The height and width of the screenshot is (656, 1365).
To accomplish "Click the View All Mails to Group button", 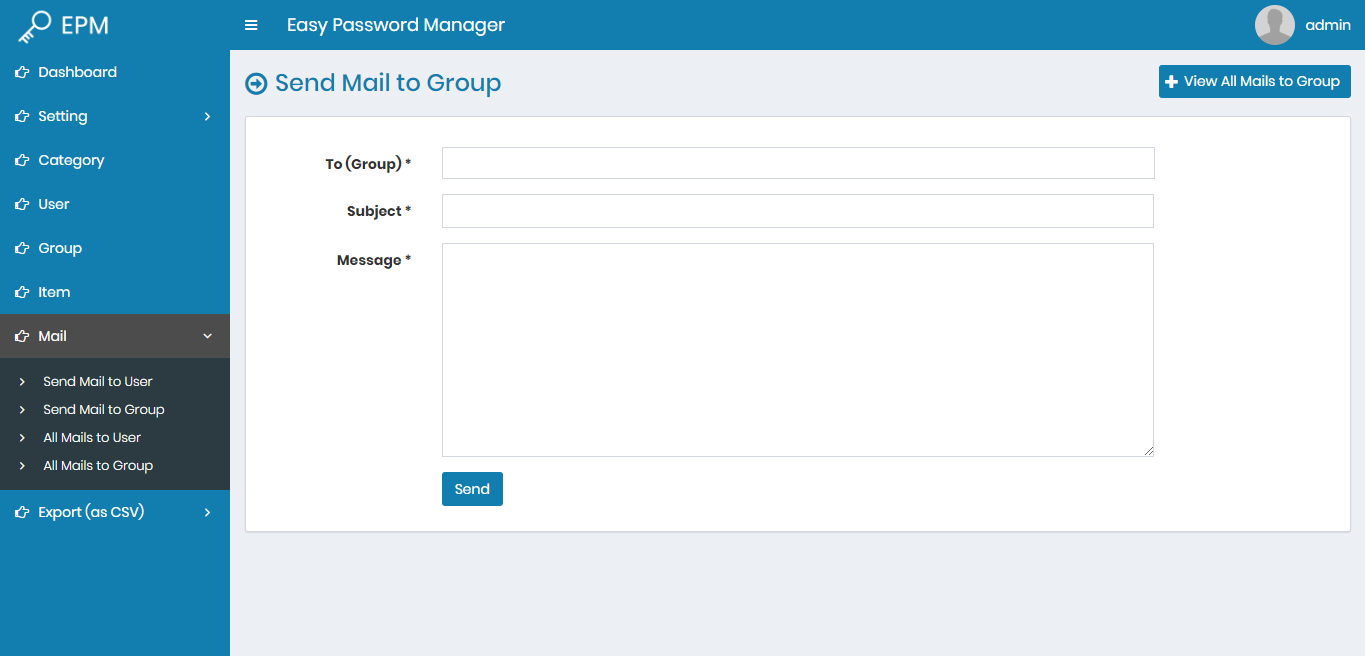I will click(x=1254, y=81).
